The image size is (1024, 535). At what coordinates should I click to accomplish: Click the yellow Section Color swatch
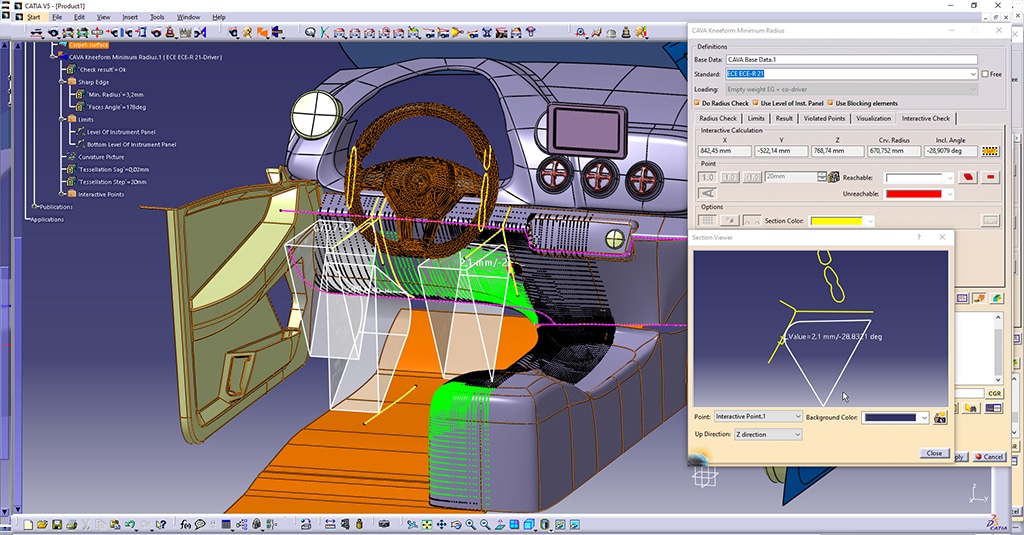pyautogui.click(x=836, y=221)
